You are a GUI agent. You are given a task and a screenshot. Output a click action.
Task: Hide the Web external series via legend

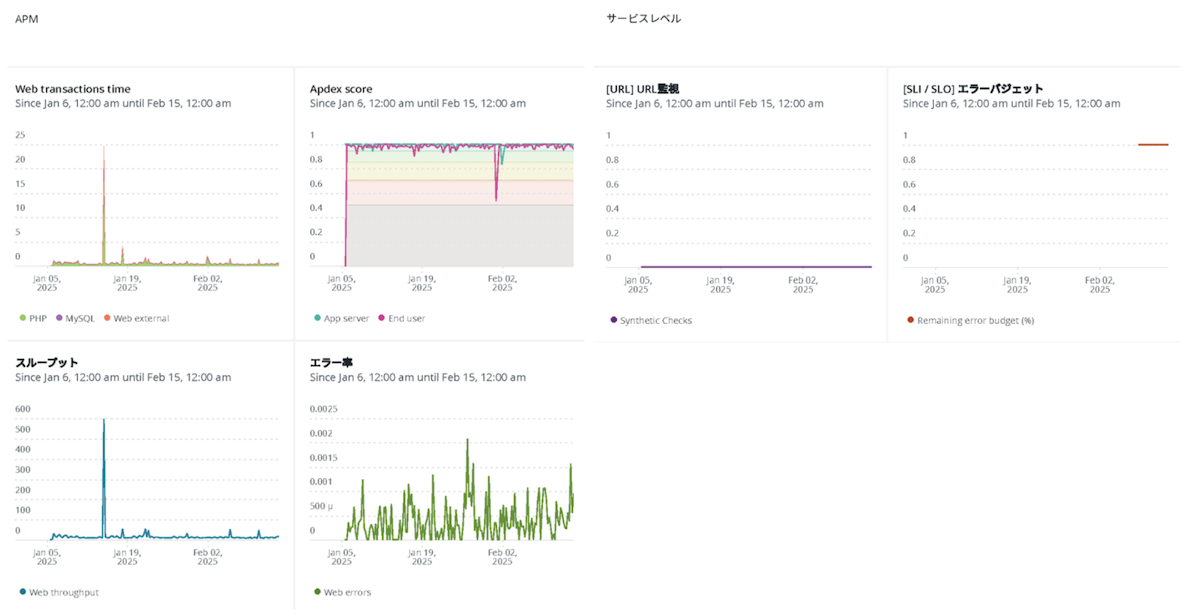(x=140, y=318)
